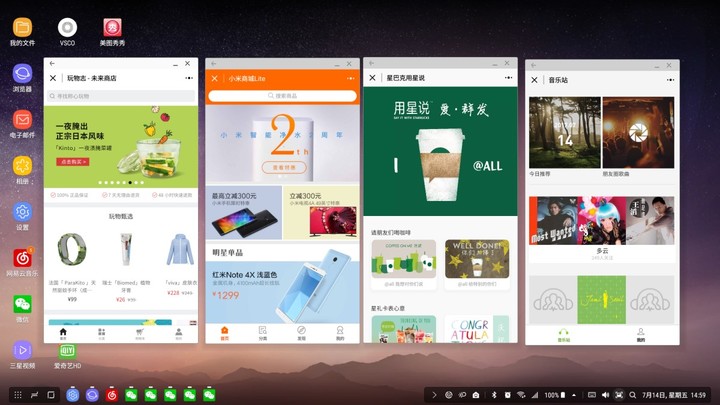Click the search field in the 玩物志 window

pos(121,96)
